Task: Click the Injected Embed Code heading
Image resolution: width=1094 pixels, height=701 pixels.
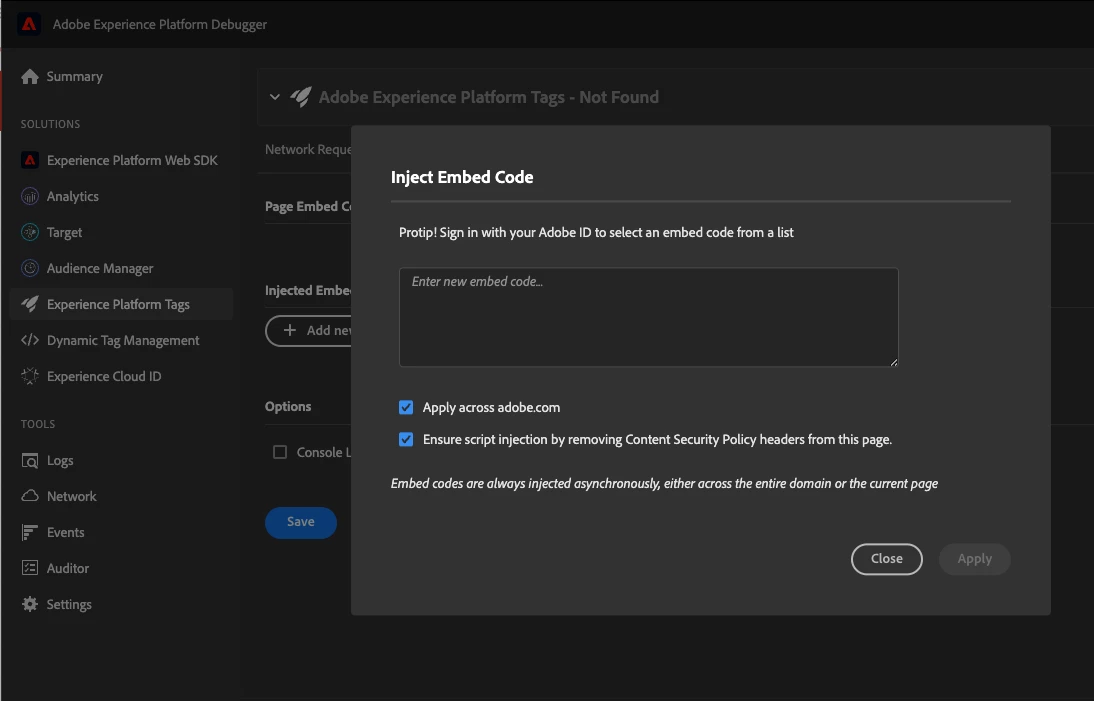Action: (308, 290)
